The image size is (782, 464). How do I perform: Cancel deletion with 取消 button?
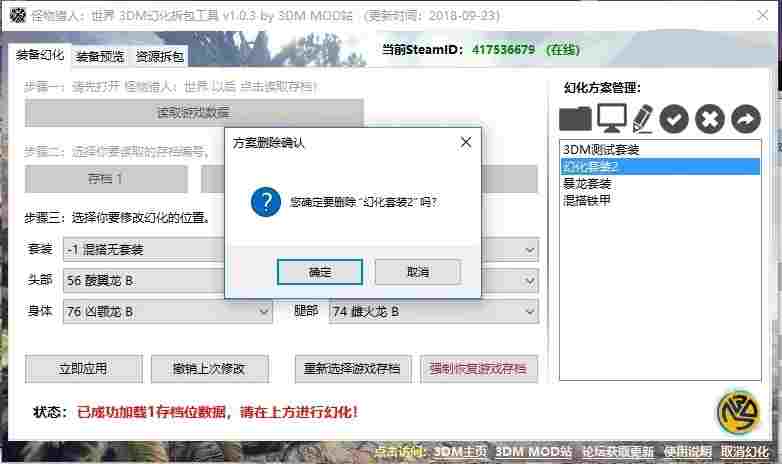[x=417, y=272]
